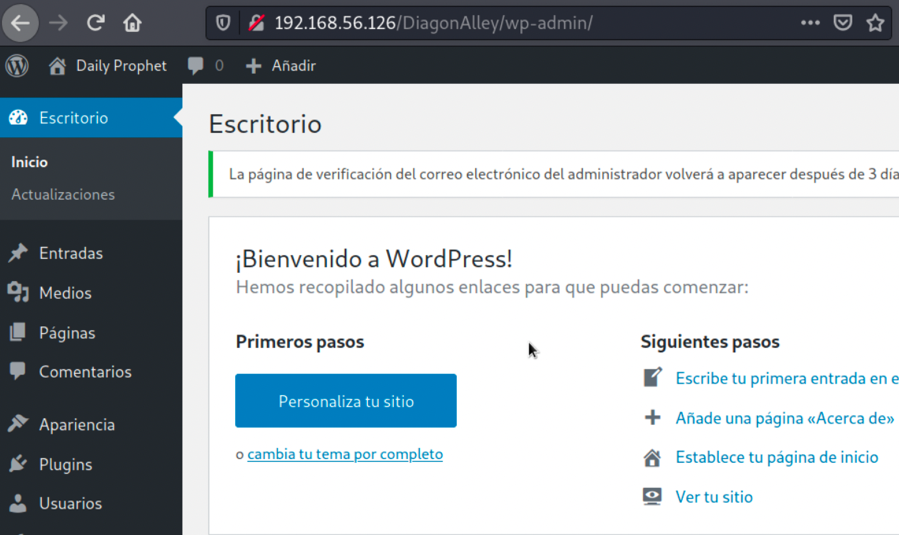This screenshot has width=899, height=535.
Task: Click the Apariencia paintbrush icon
Action: click(x=18, y=424)
